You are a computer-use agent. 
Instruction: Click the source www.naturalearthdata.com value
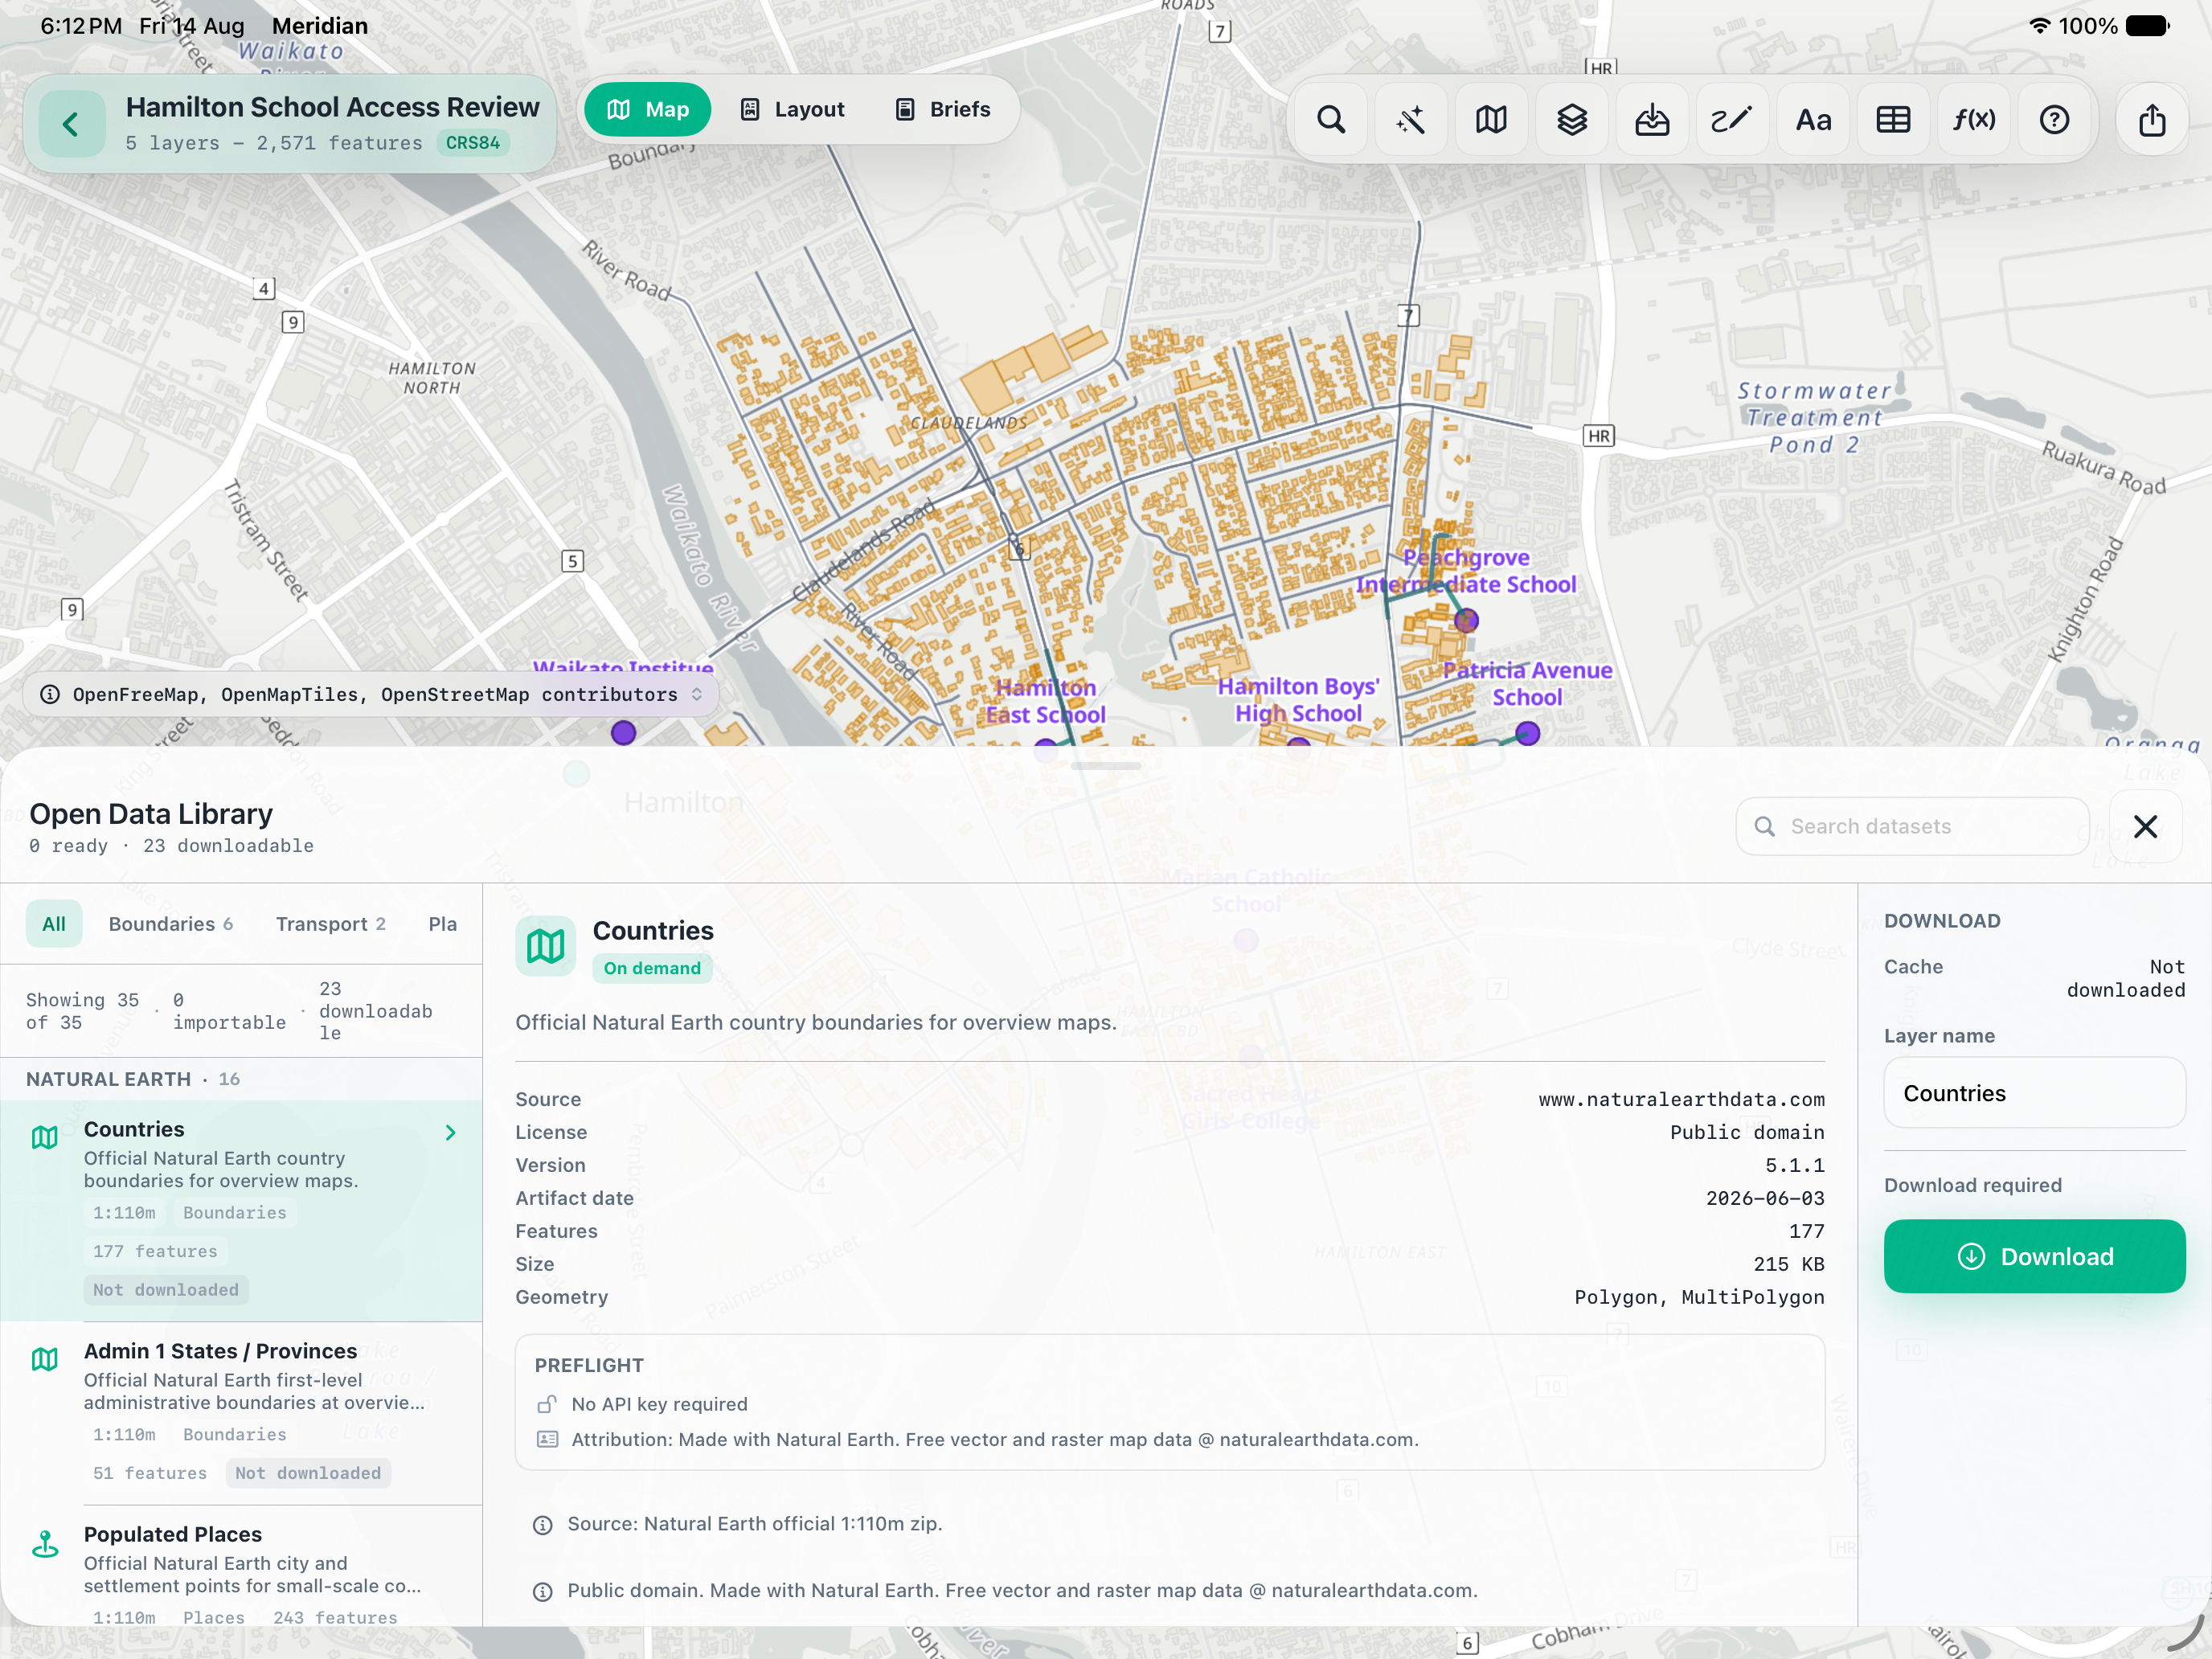click(x=1681, y=1099)
